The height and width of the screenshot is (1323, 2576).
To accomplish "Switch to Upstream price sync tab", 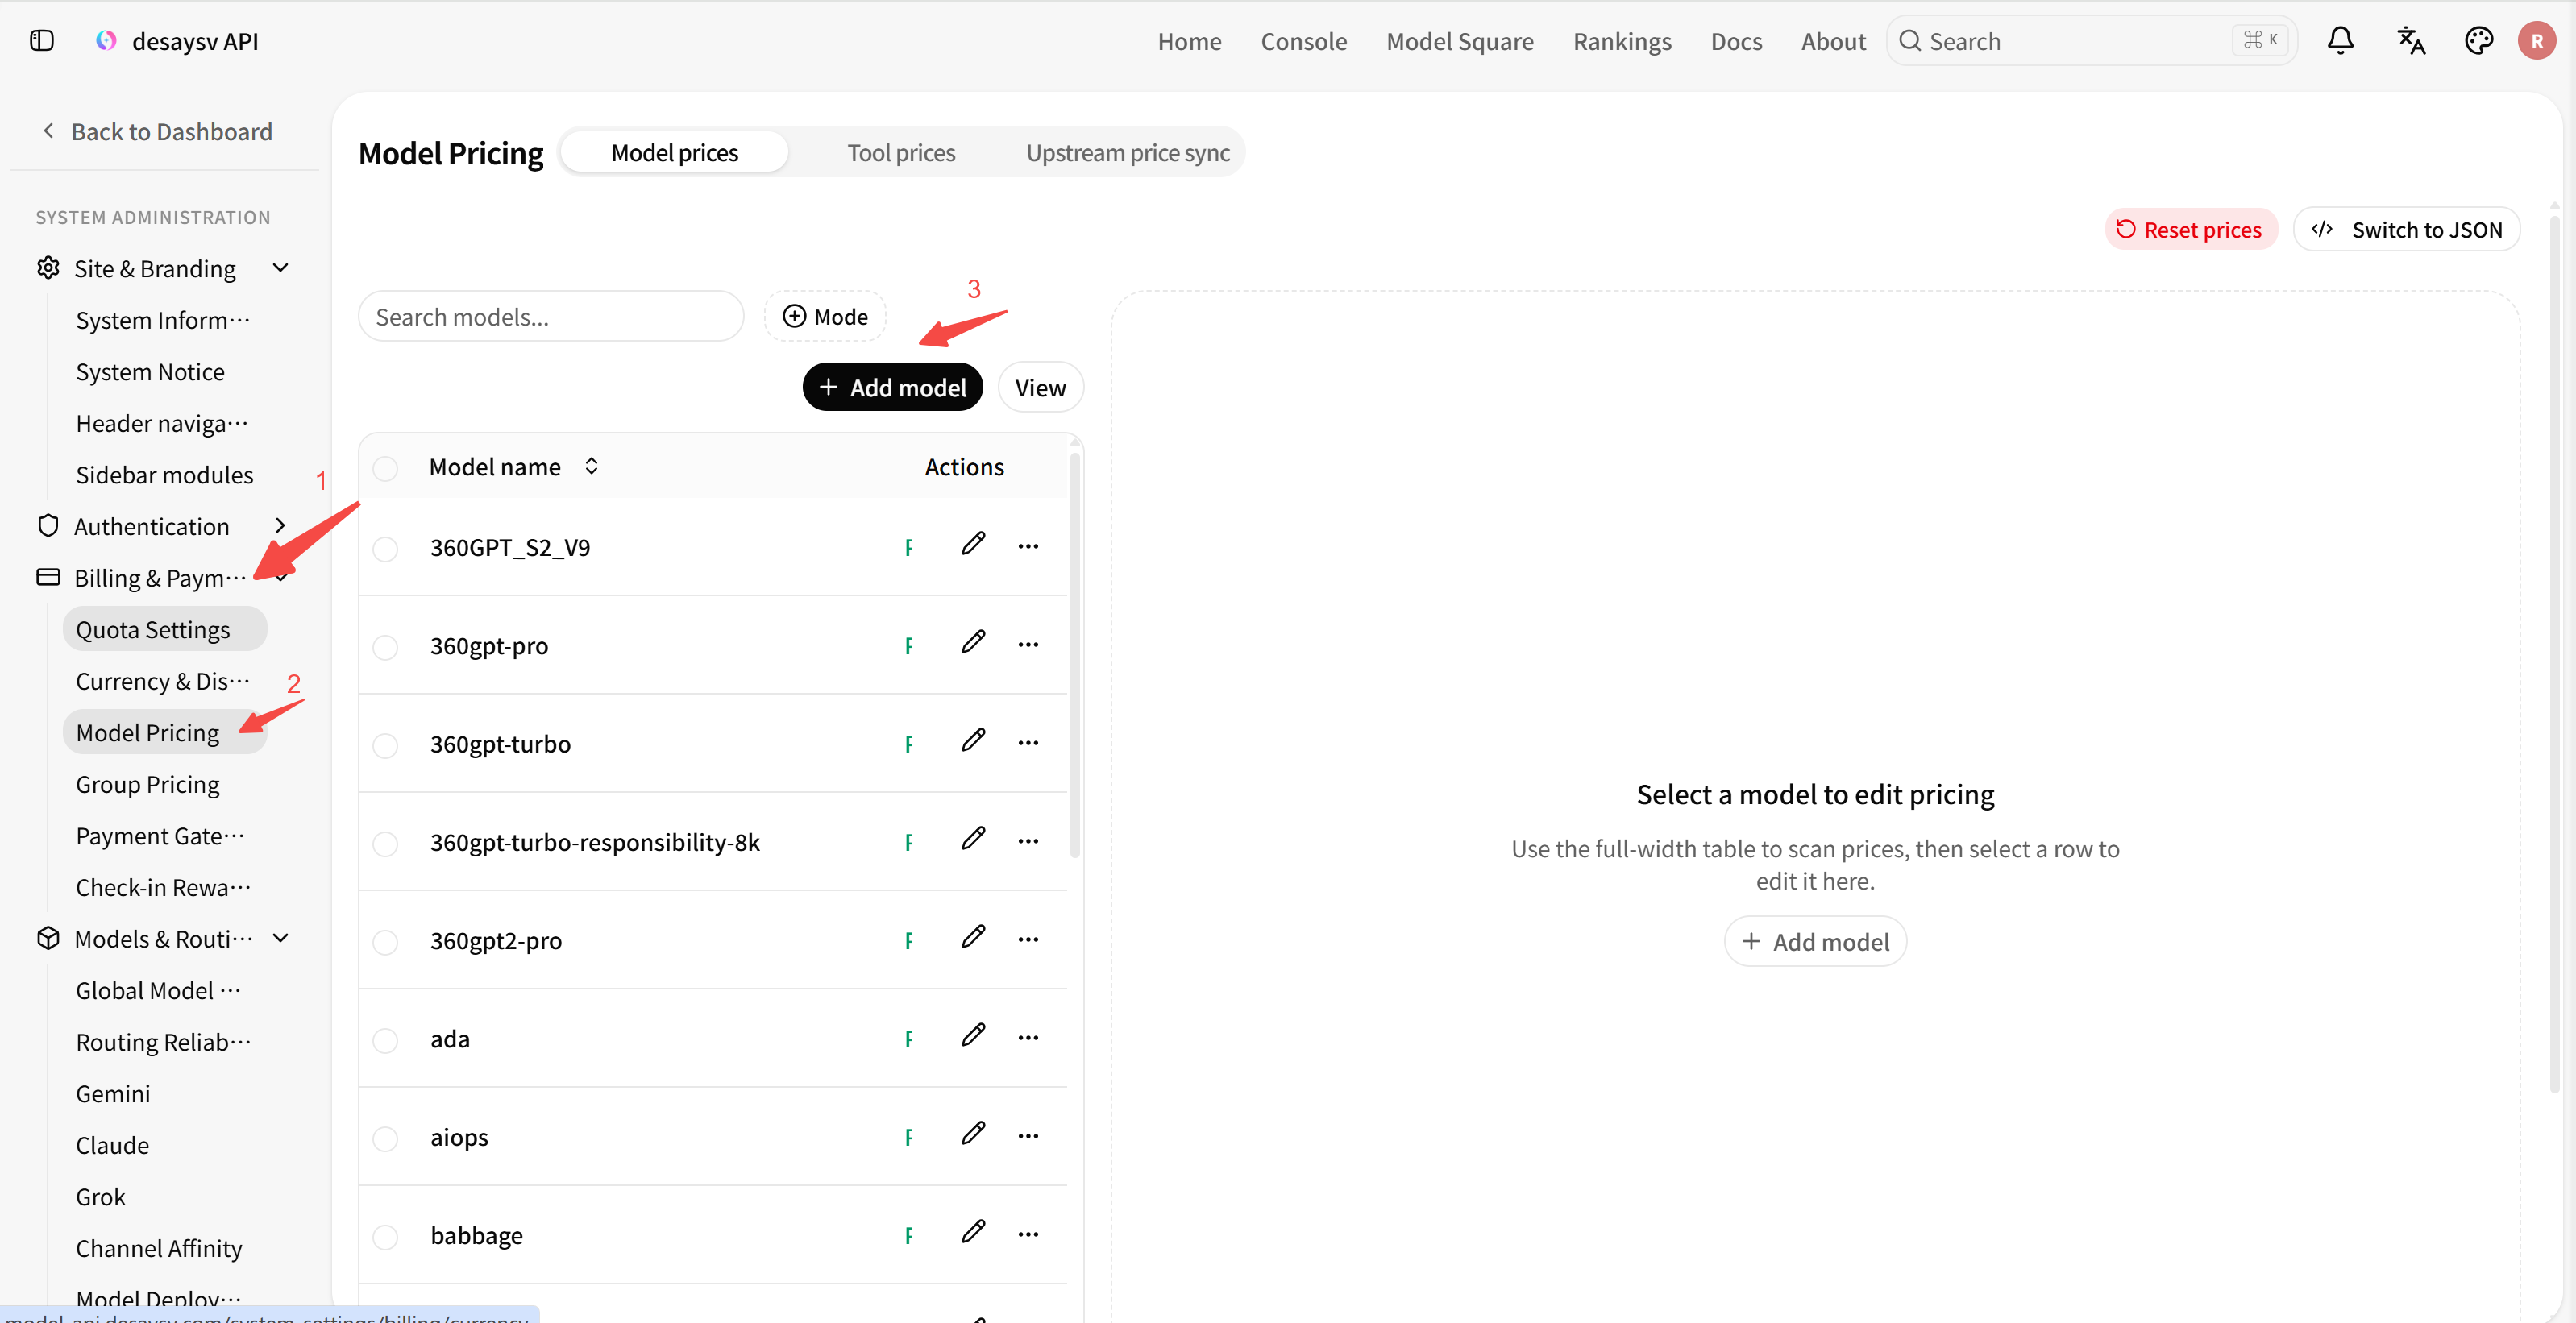I will 1127,153.
